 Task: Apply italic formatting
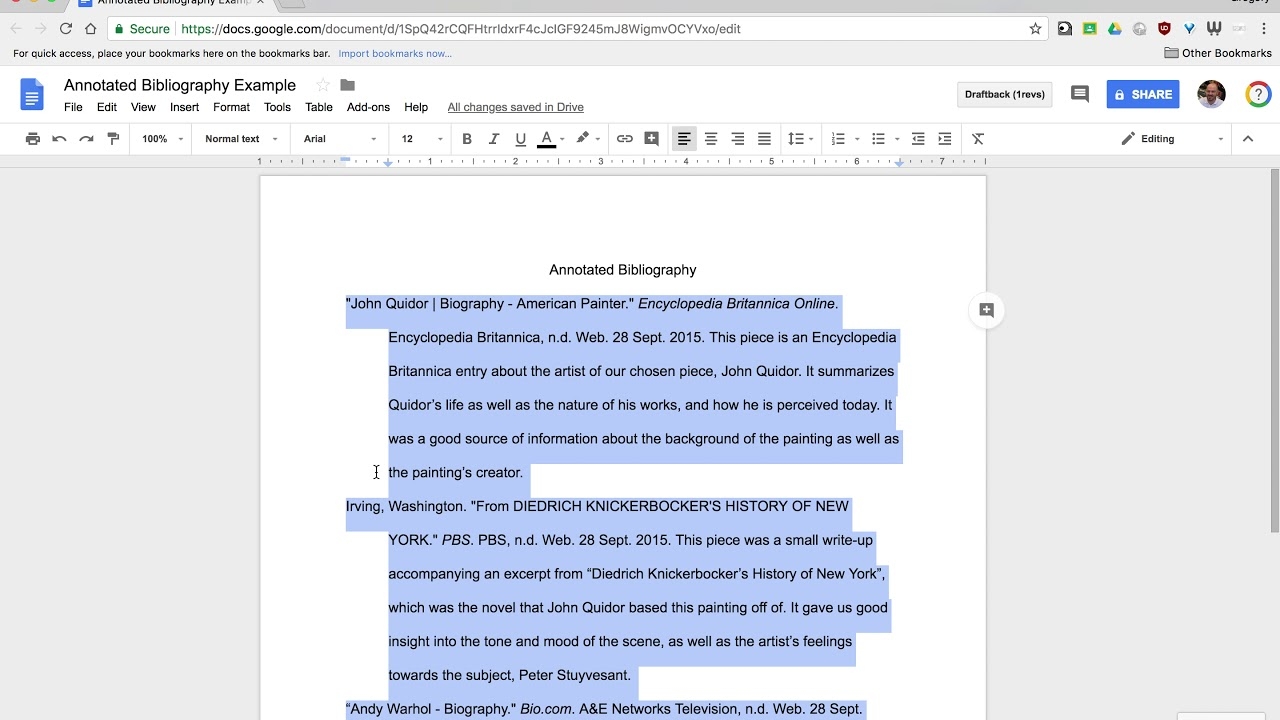pyautogui.click(x=493, y=138)
